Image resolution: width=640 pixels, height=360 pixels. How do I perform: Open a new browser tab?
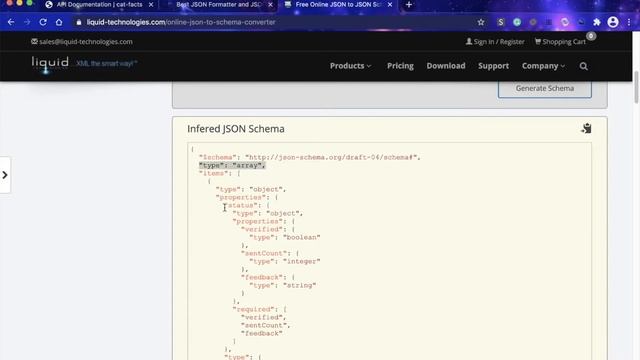[x=409, y=4]
